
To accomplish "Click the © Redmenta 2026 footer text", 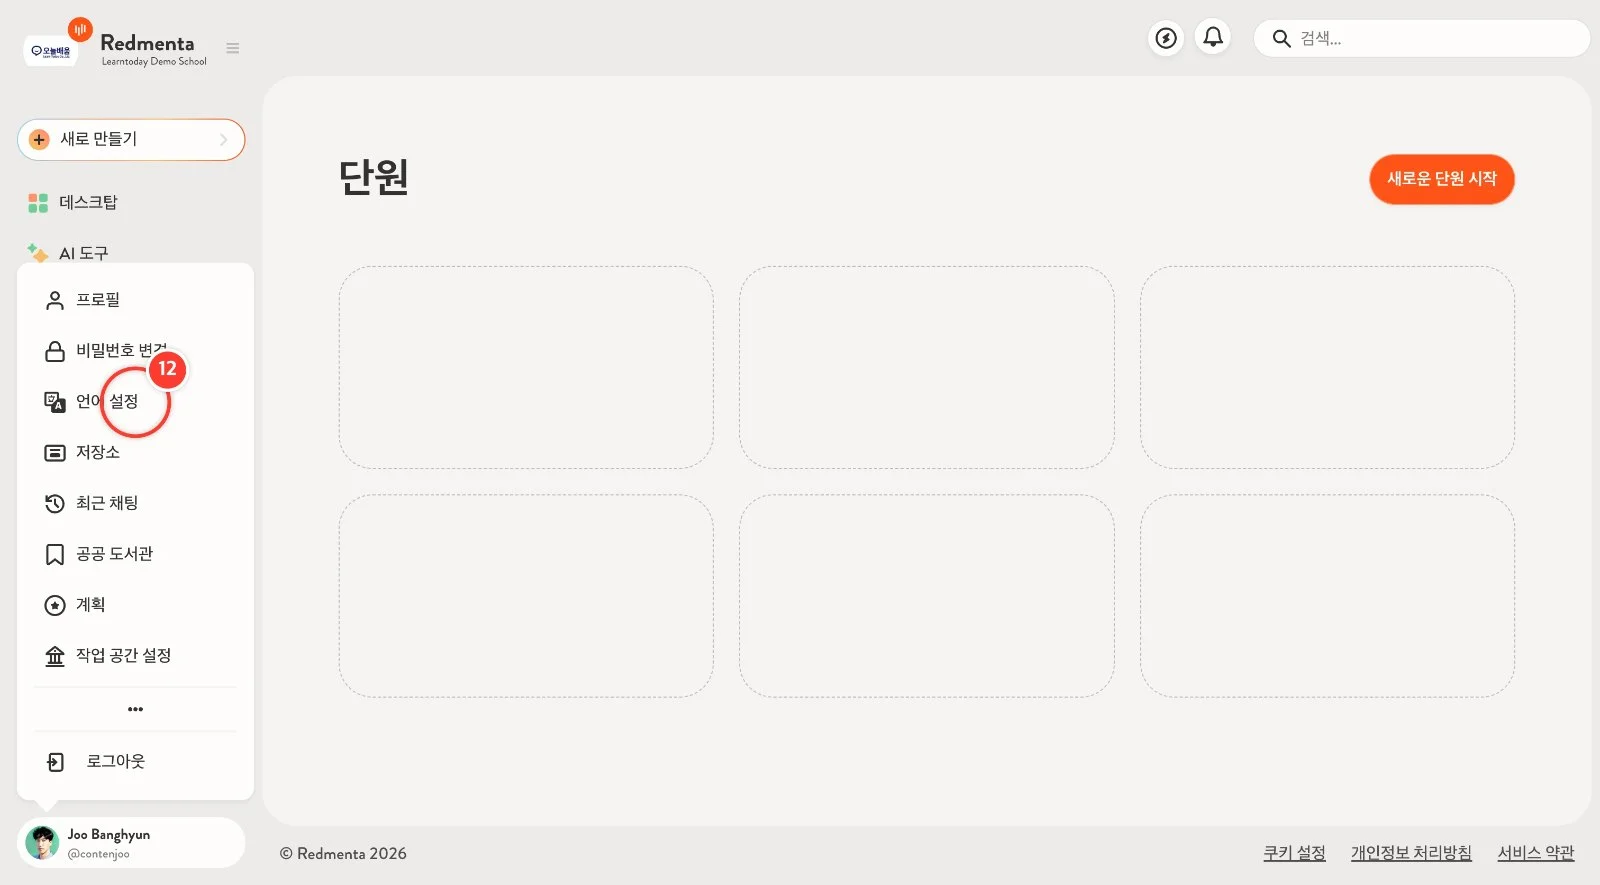I will (x=343, y=854).
